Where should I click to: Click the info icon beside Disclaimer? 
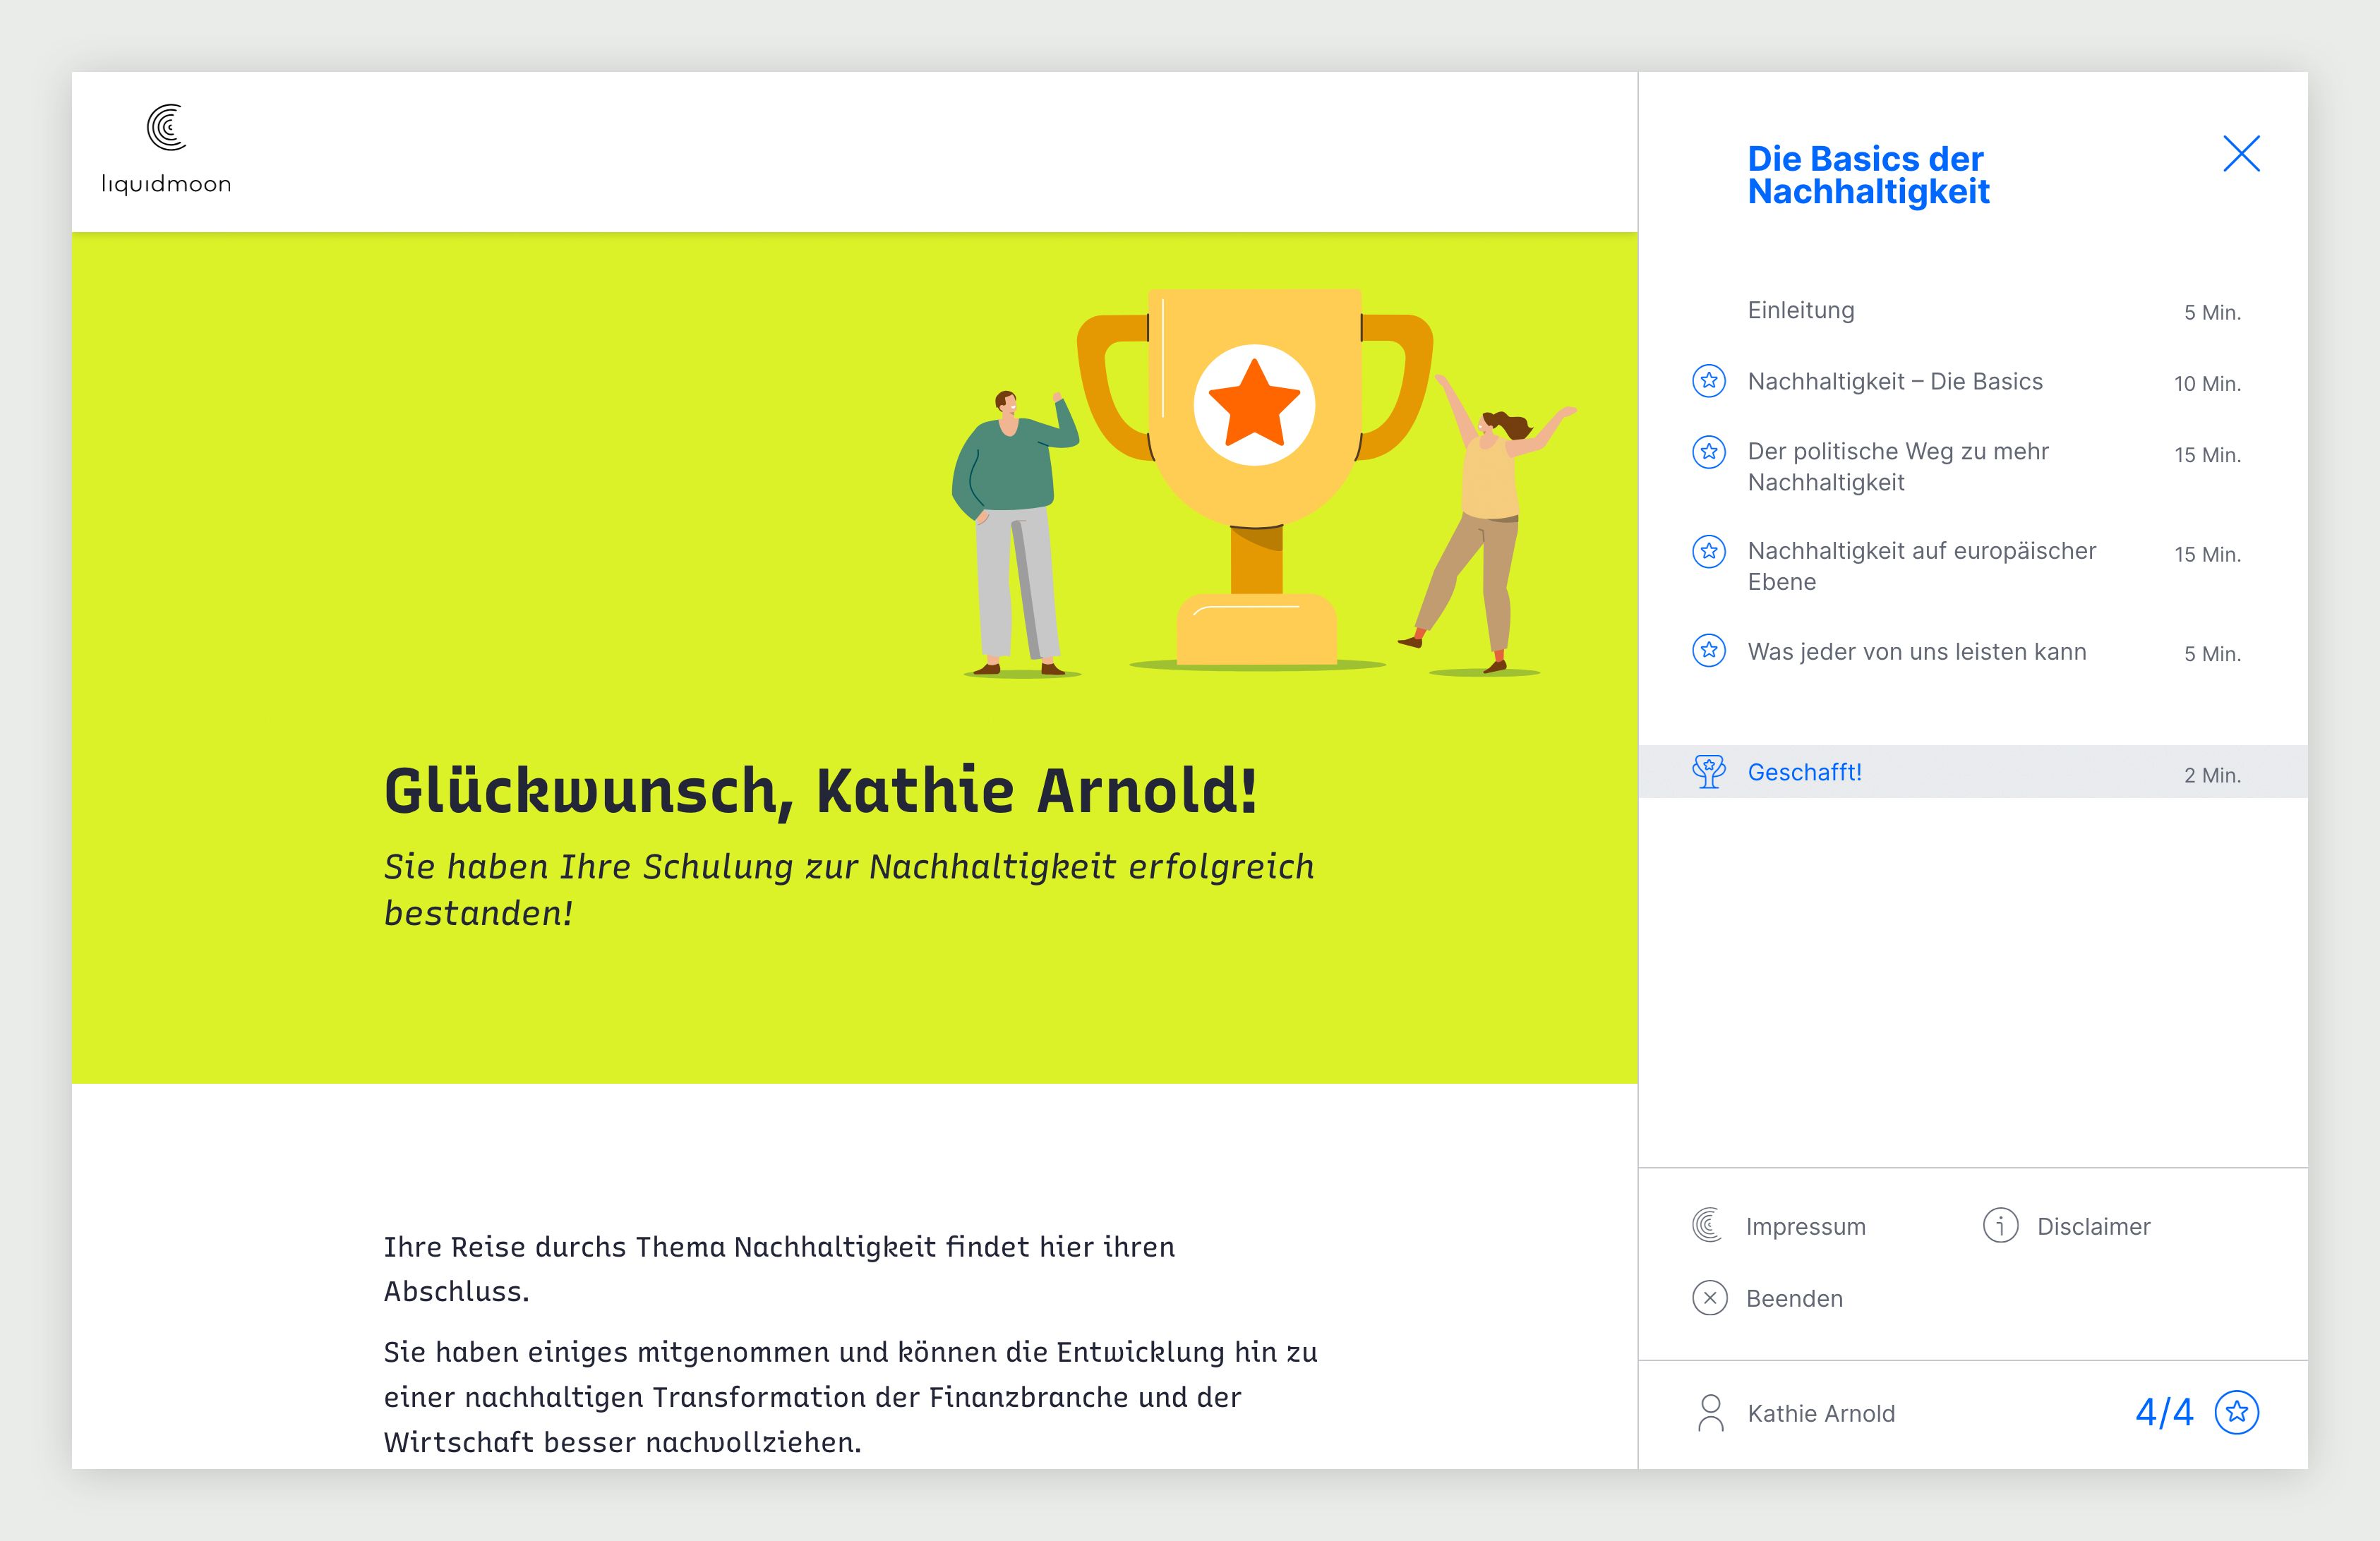pyautogui.click(x=2000, y=1225)
